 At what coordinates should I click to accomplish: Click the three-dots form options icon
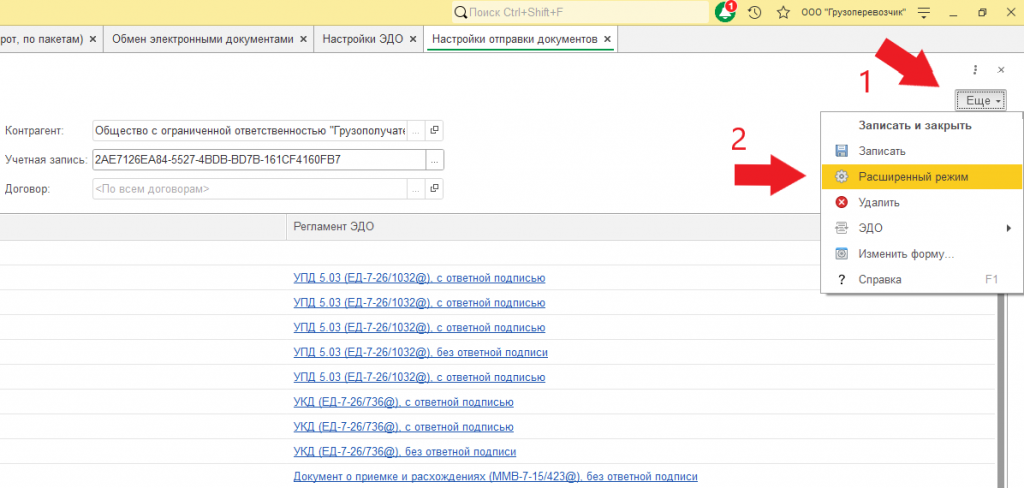click(975, 69)
